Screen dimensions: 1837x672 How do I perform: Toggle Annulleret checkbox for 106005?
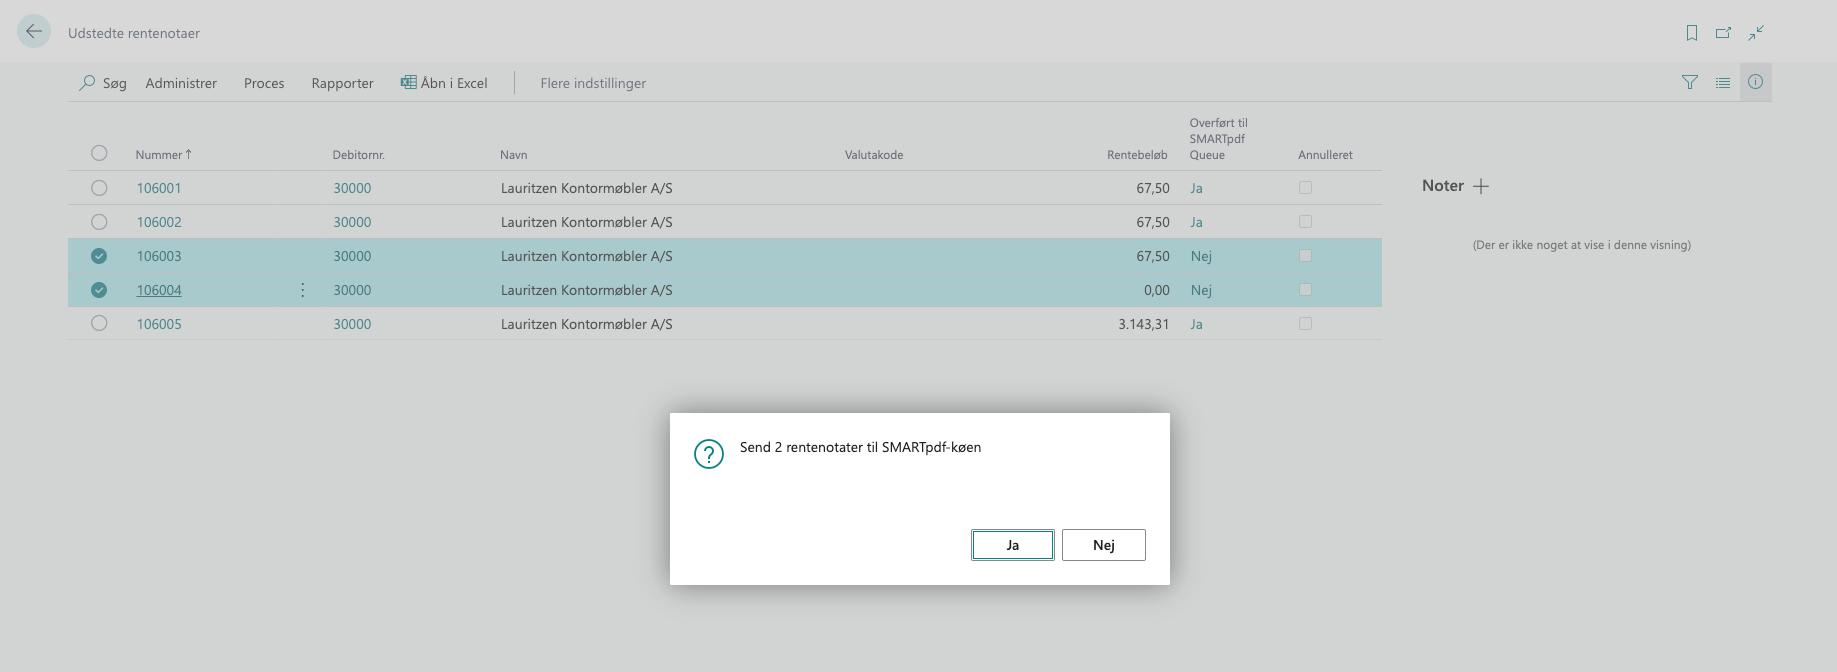coord(1305,324)
